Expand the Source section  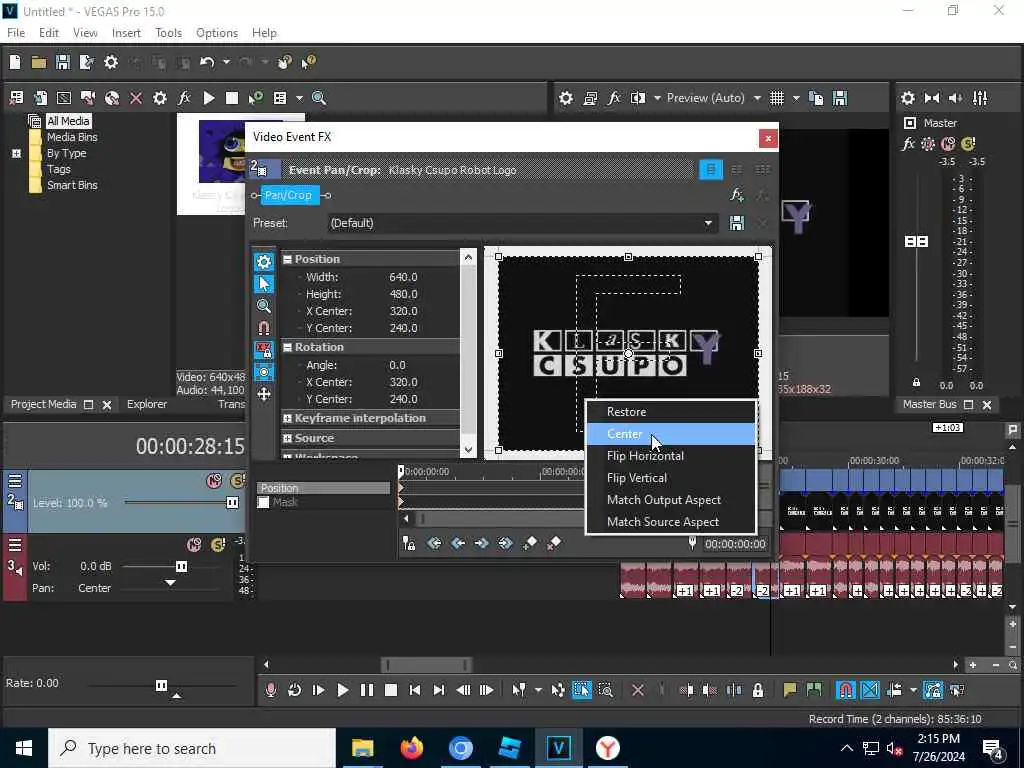point(287,438)
